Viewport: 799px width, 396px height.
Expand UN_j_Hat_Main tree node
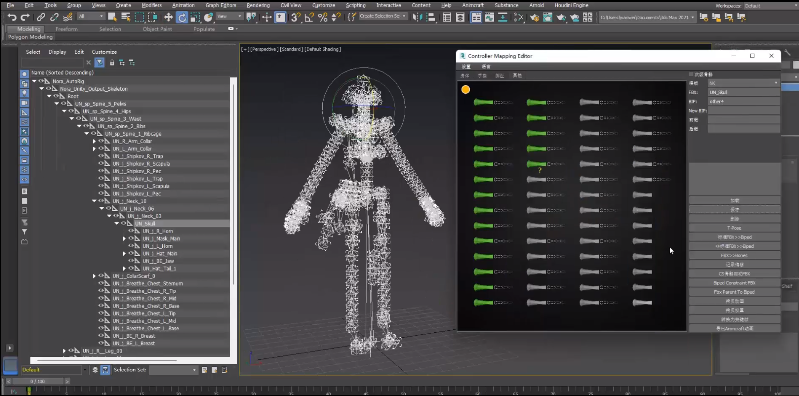[x=124, y=253]
